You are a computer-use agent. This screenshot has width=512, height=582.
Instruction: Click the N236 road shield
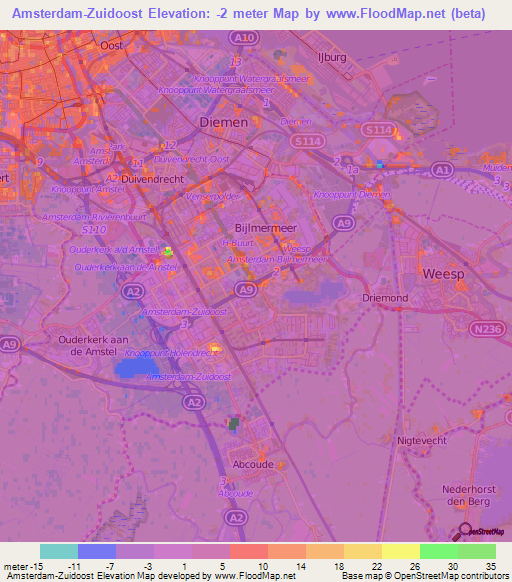pyautogui.click(x=487, y=329)
